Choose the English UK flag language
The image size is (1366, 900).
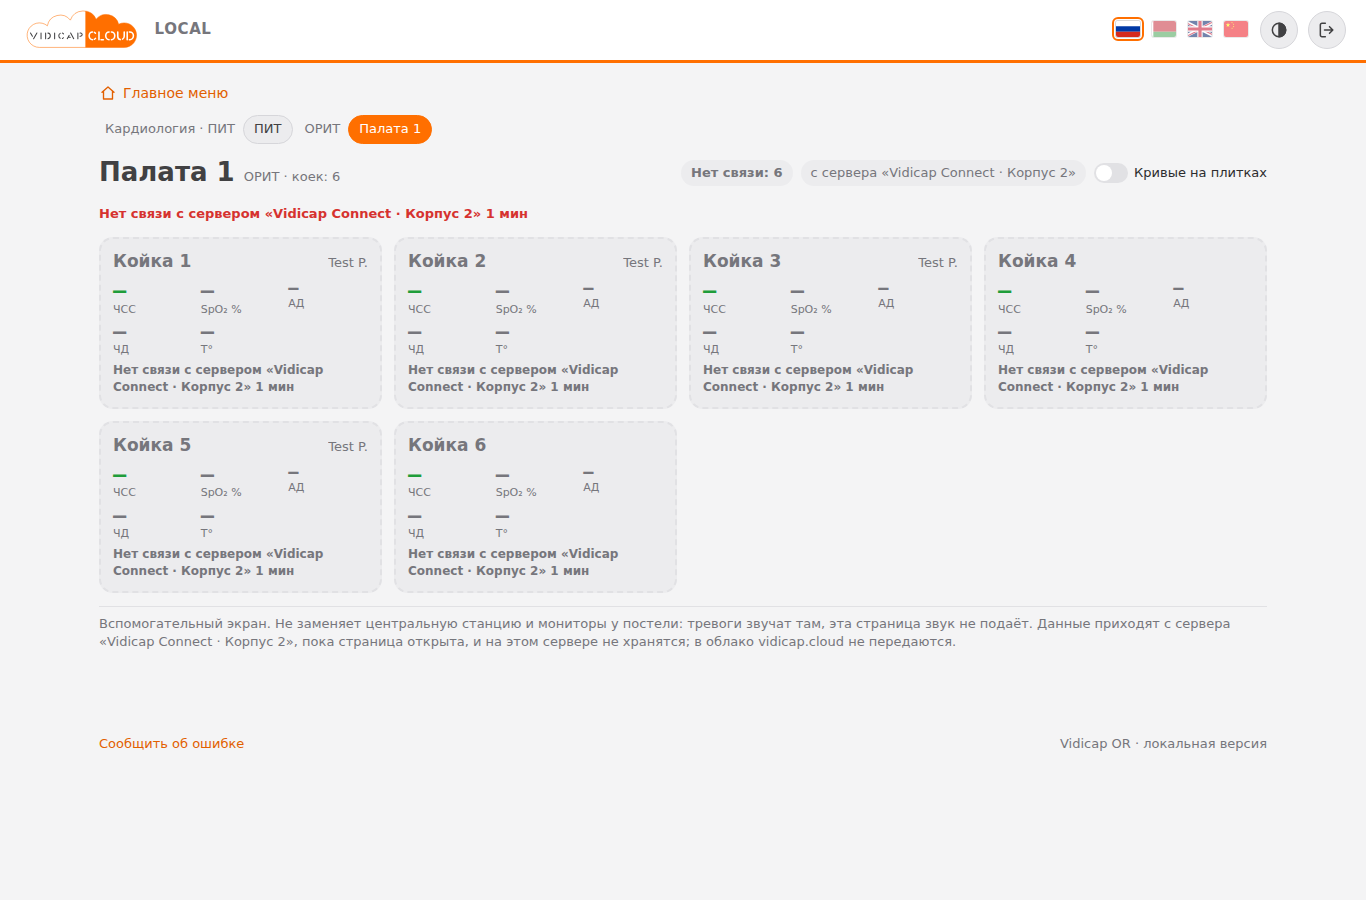click(1200, 29)
